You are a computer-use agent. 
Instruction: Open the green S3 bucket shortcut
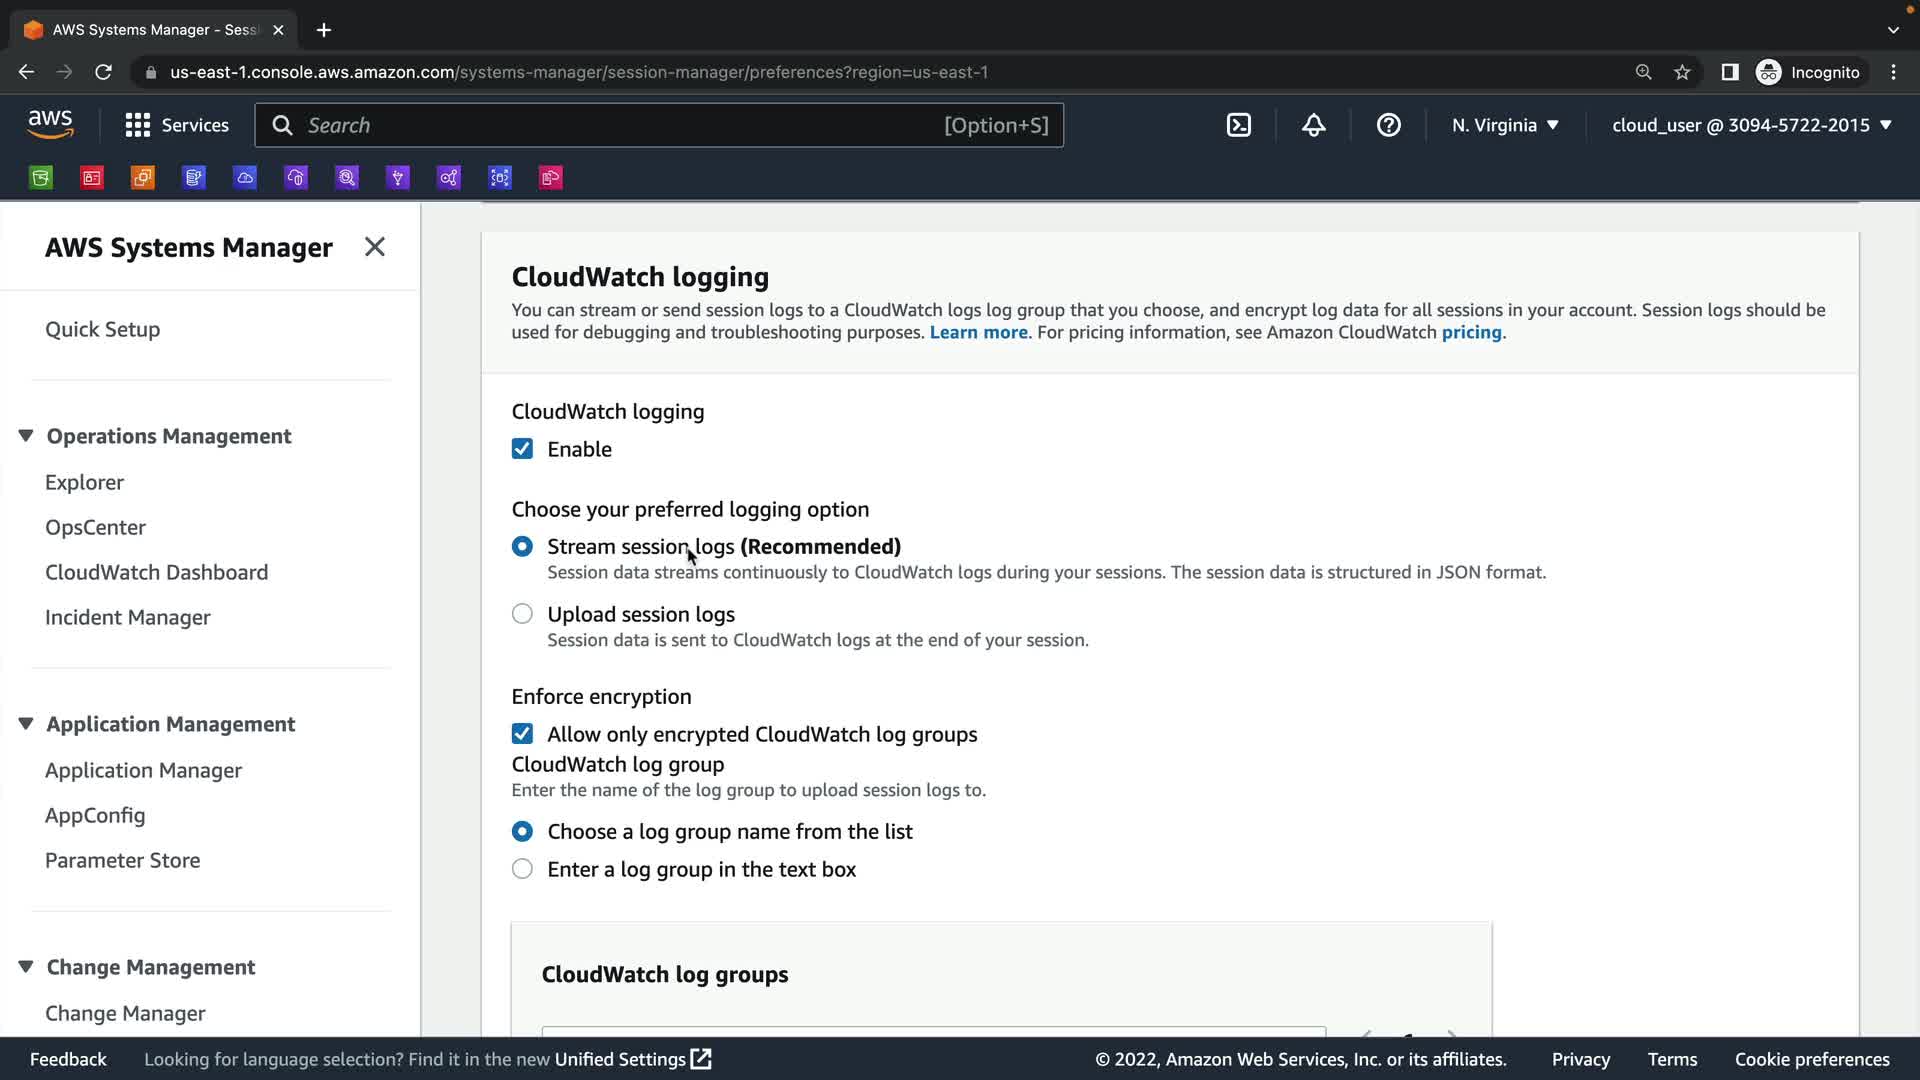pos(41,178)
